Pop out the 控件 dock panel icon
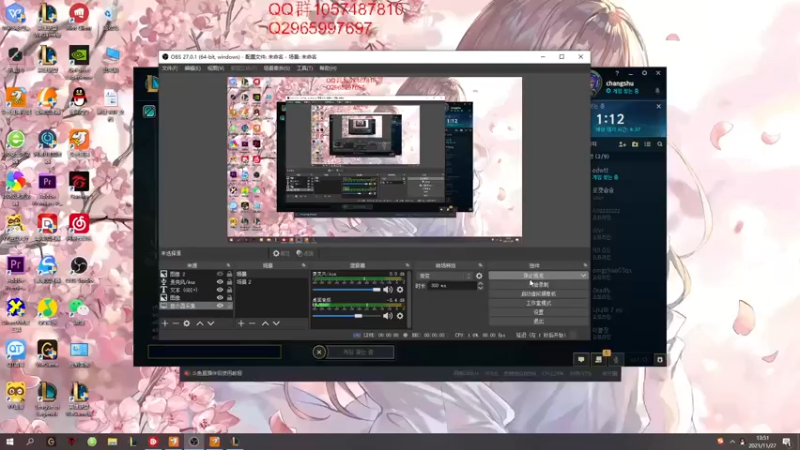The image size is (800, 450). [585, 265]
